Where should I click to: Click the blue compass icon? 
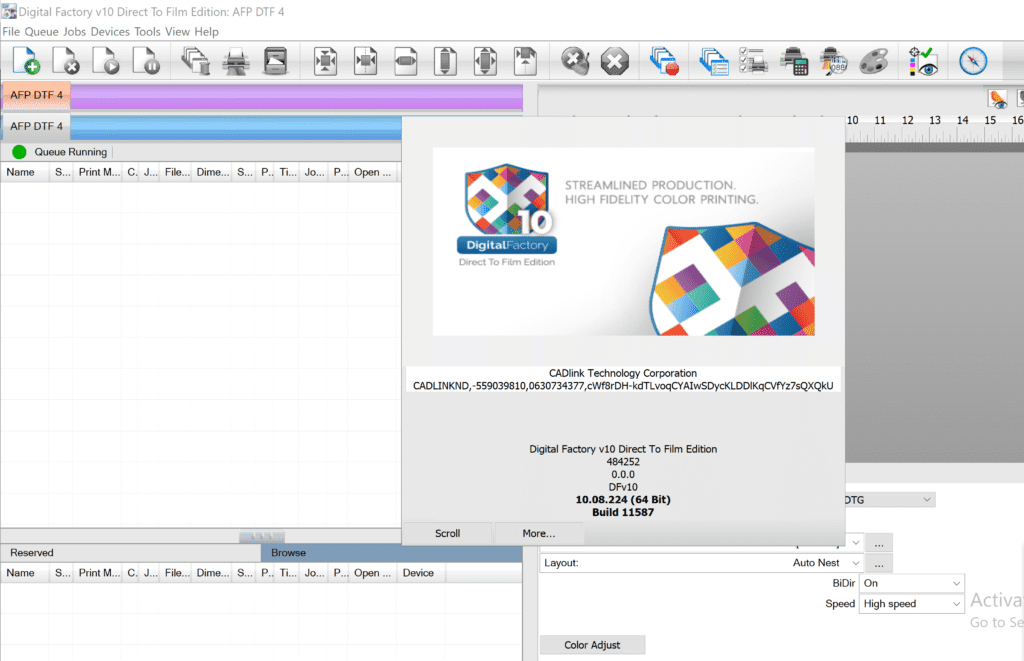[x=973, y=61]
